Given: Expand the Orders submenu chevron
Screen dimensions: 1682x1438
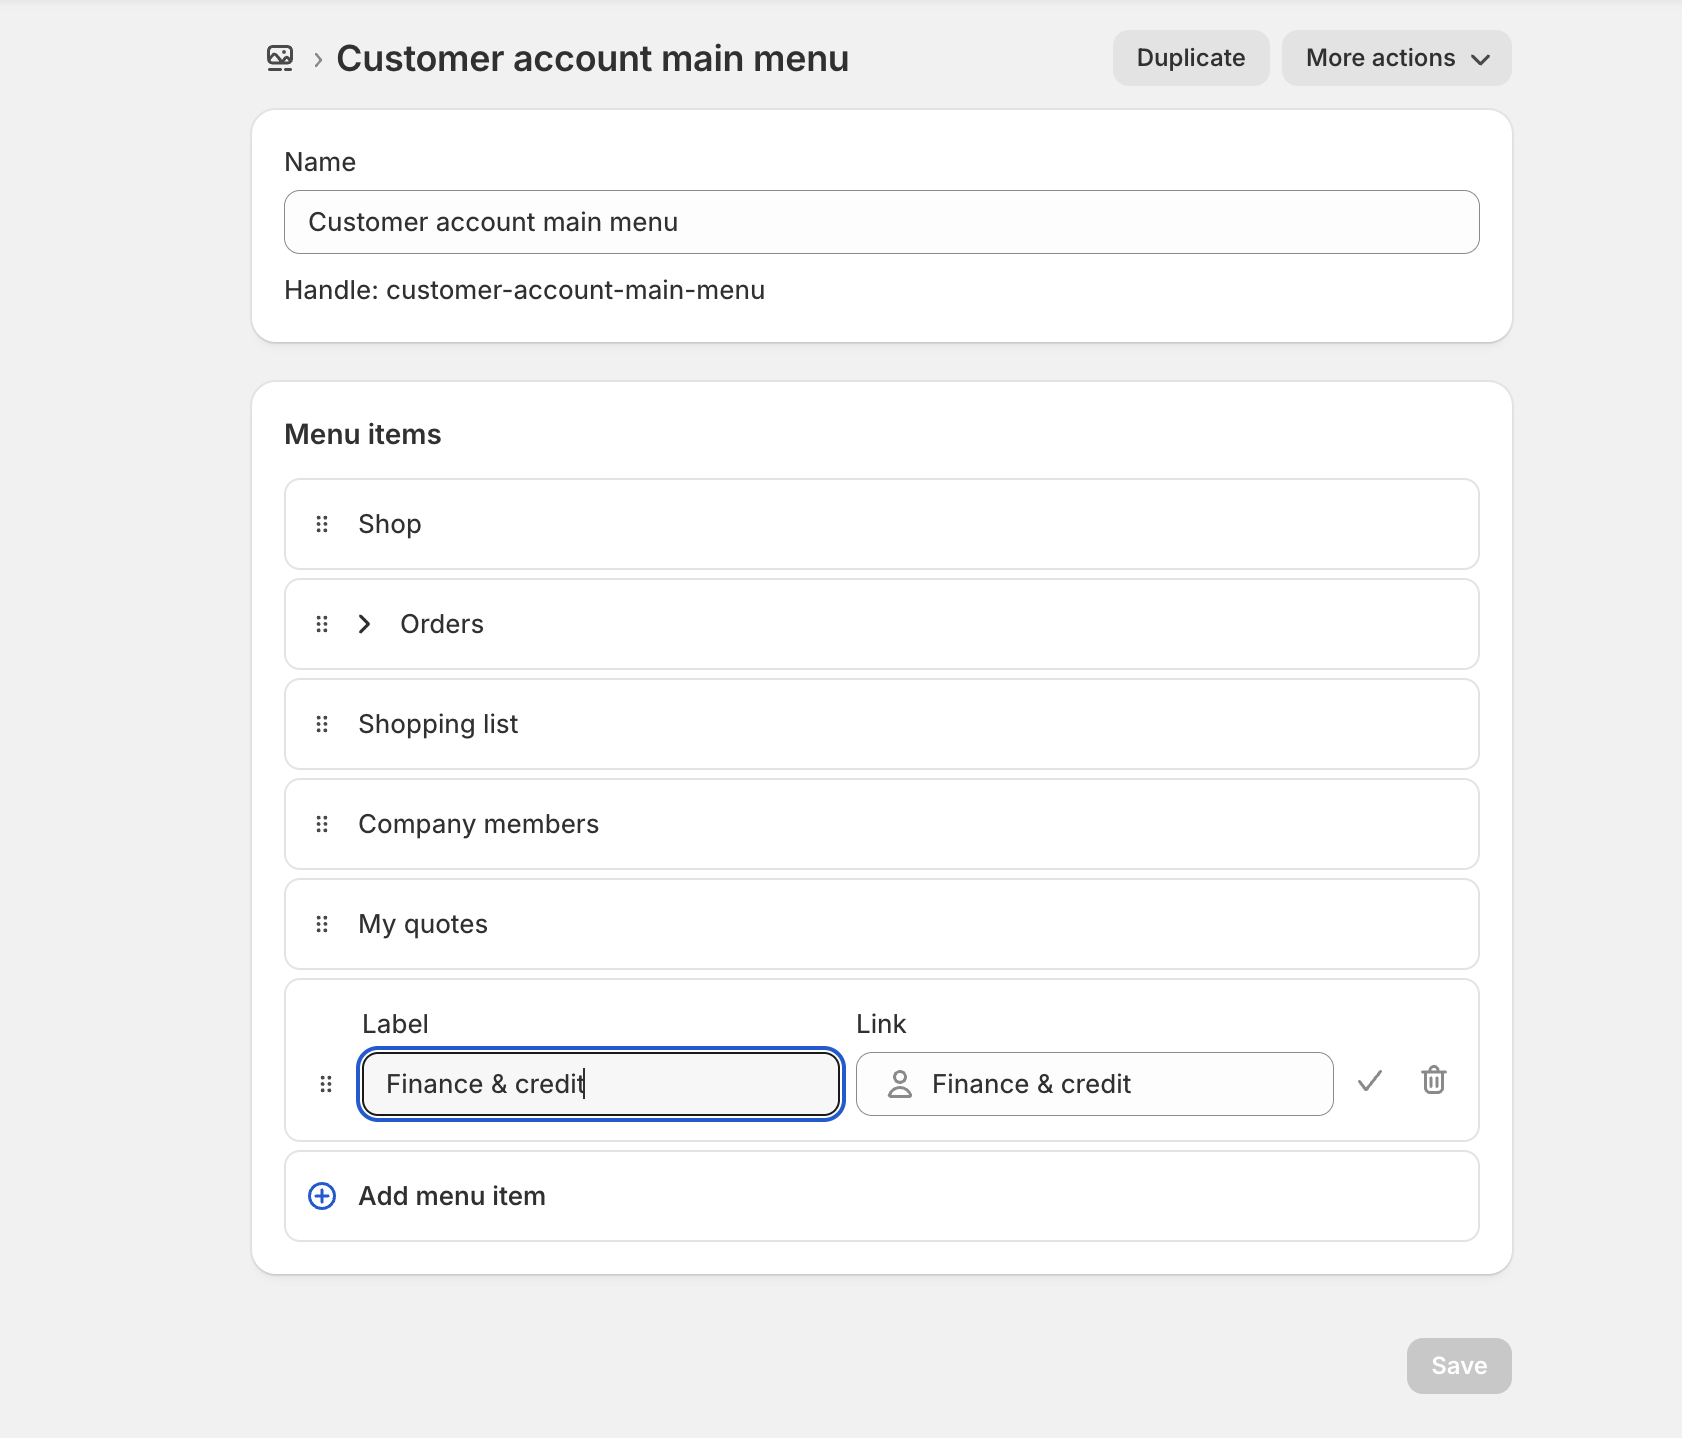Looking at the screenshot, I should coord(365,624).
